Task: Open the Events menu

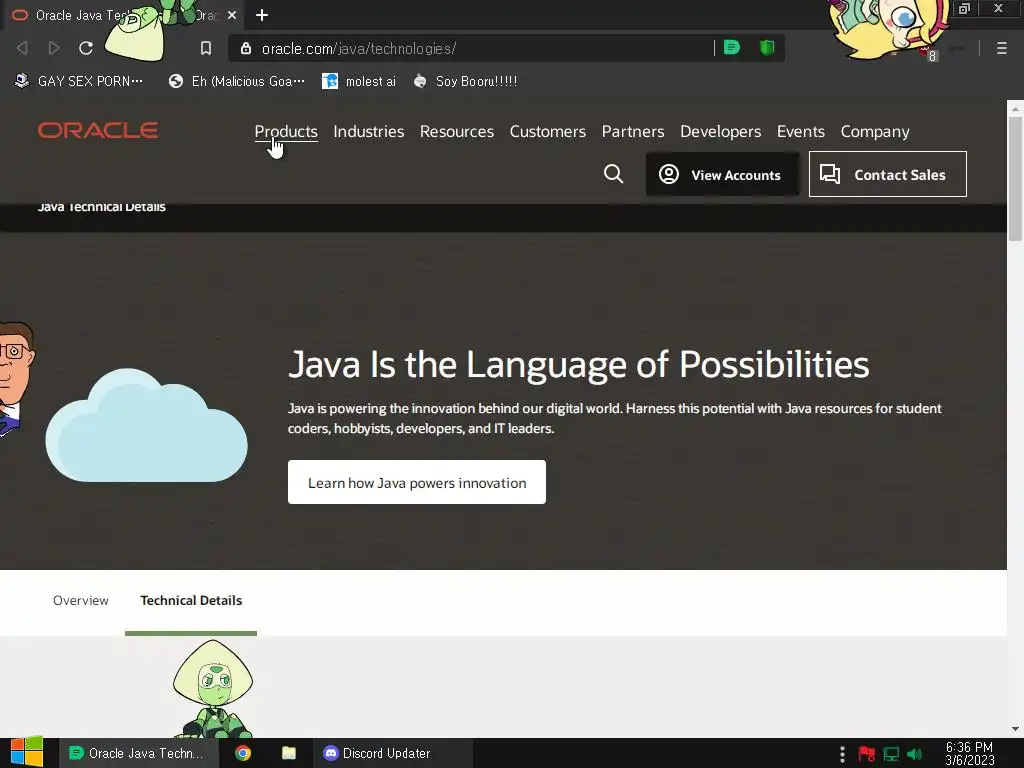Action: click(801, 131)
